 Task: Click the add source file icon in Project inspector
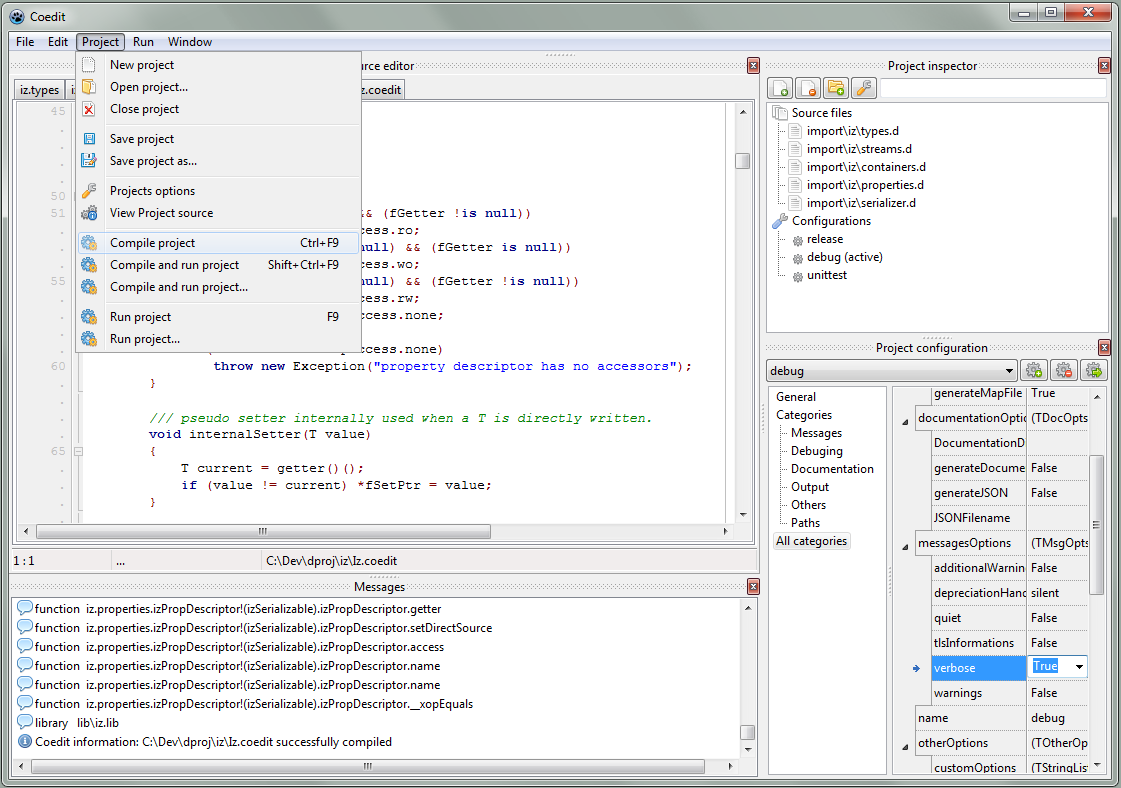pyautogui.click(x=780, y=89)
